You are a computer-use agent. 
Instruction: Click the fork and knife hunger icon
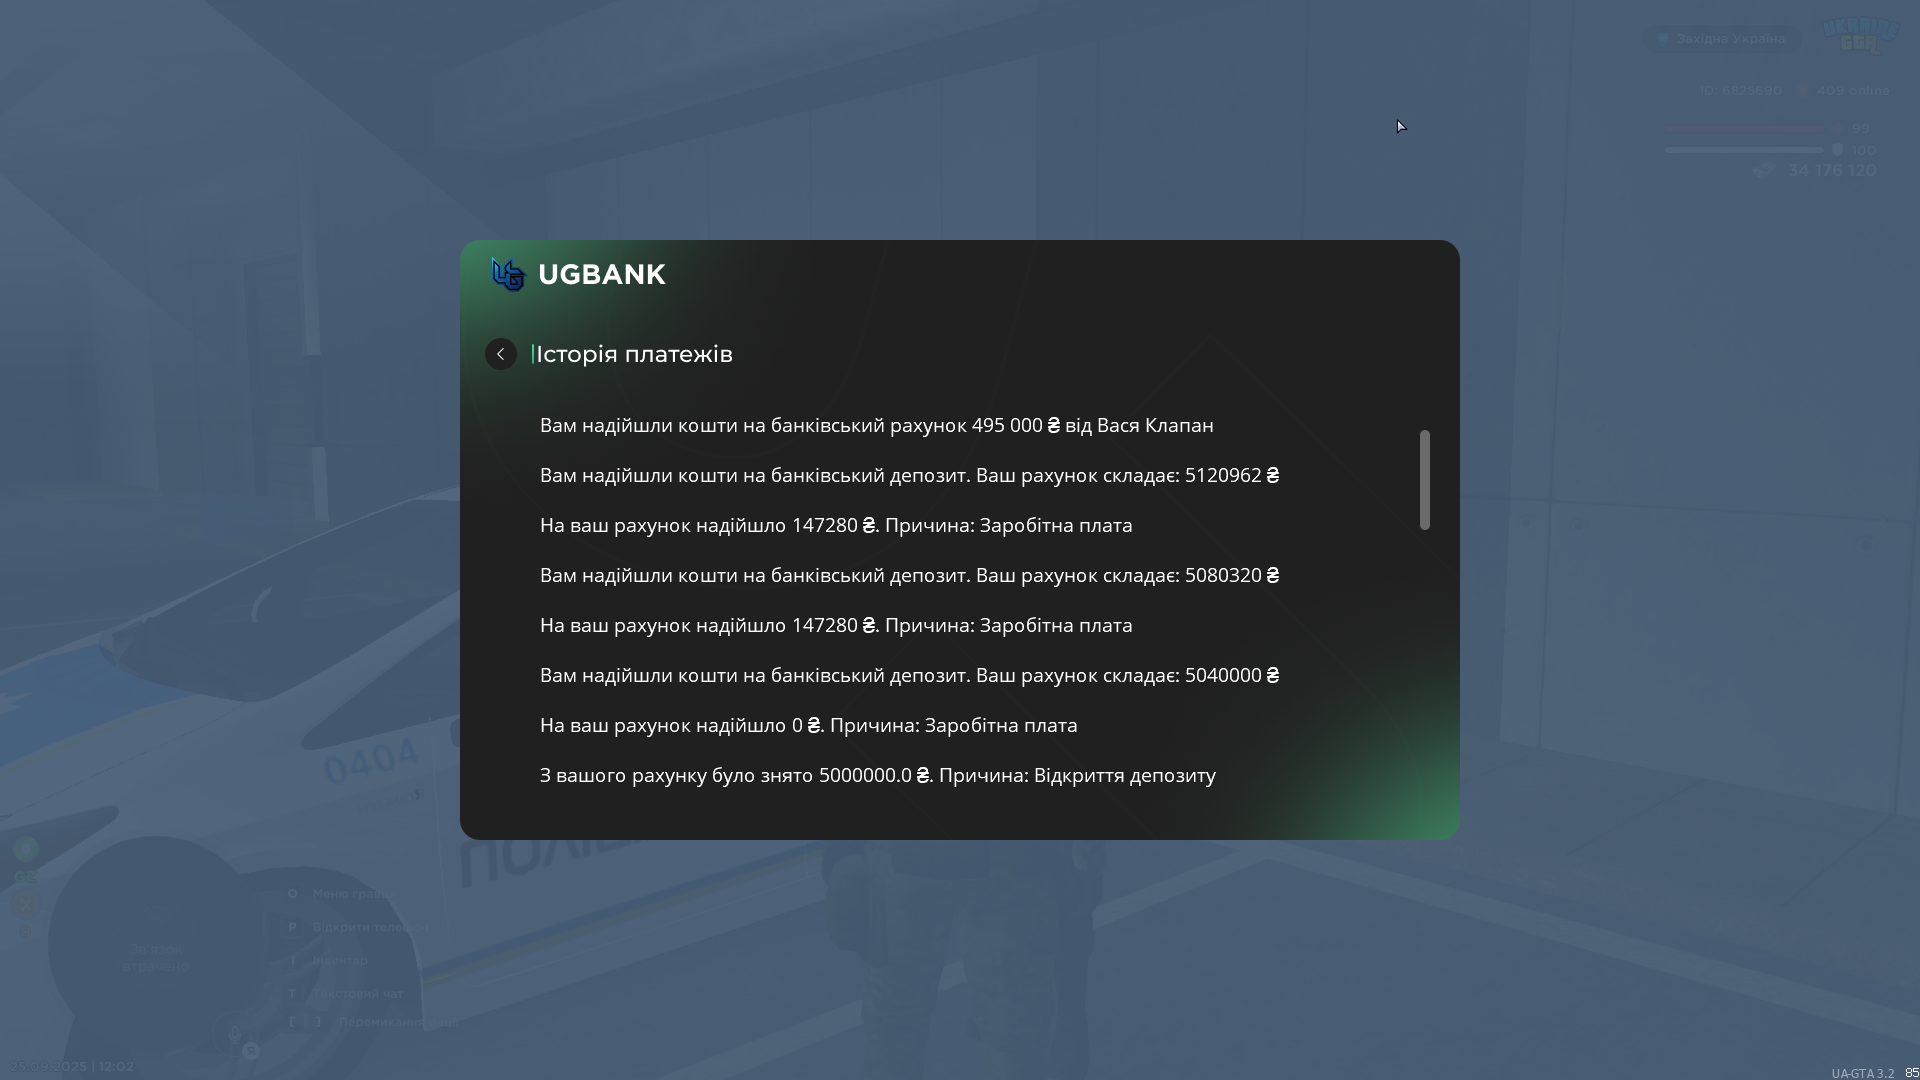pos(26,903)
